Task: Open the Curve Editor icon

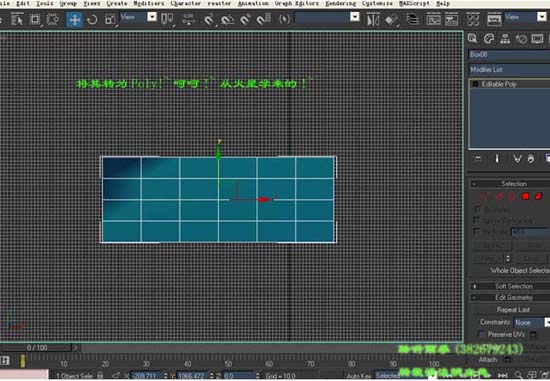Action: (434, 19)
